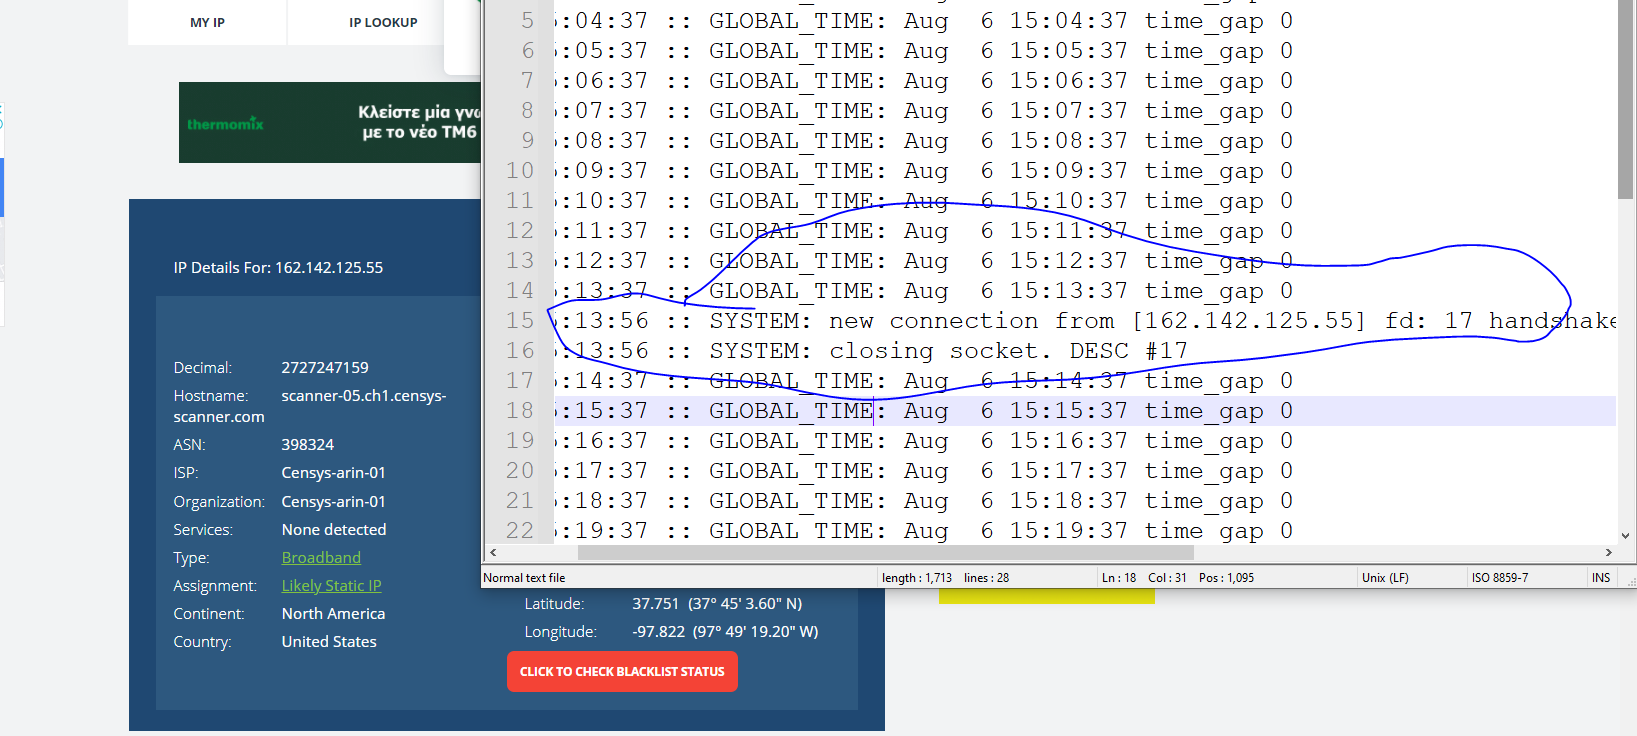The image size is (1637, 736).
Task: Click 'Normal text file' in status bar
Action: click(x=524, y=578)
